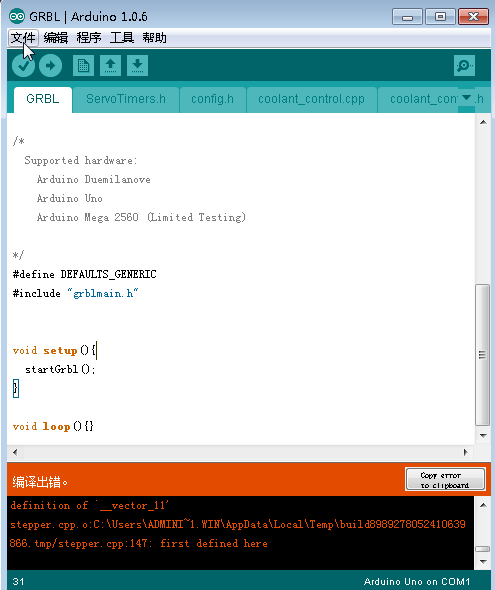Click the Arduino logo in title bar

17,17
